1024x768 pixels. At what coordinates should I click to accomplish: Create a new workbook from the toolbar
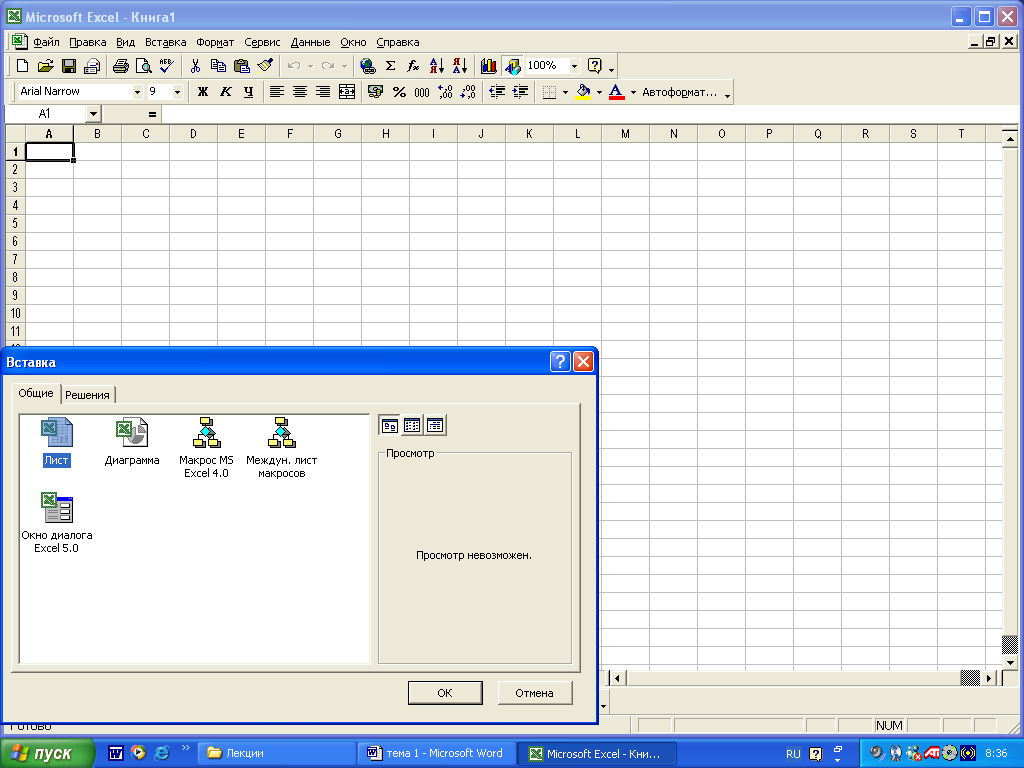[22, 65]
